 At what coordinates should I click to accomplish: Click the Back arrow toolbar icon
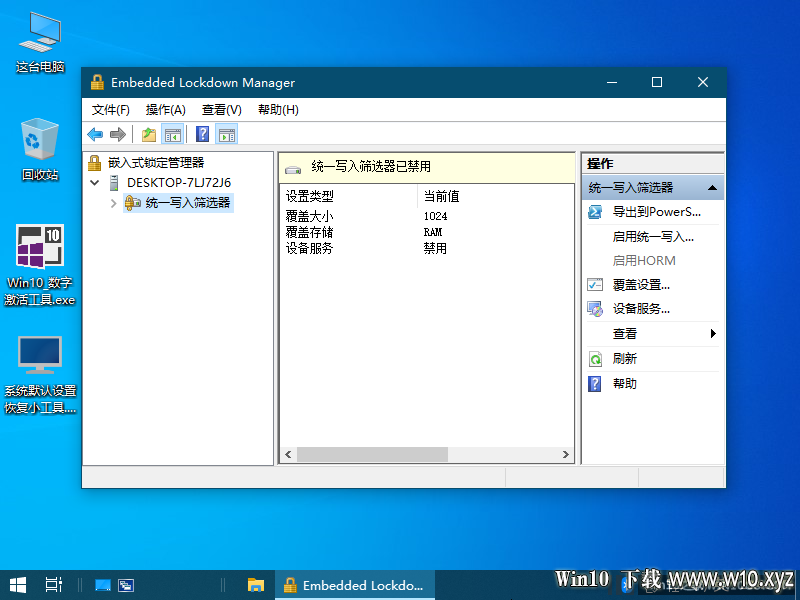(95, 135)
